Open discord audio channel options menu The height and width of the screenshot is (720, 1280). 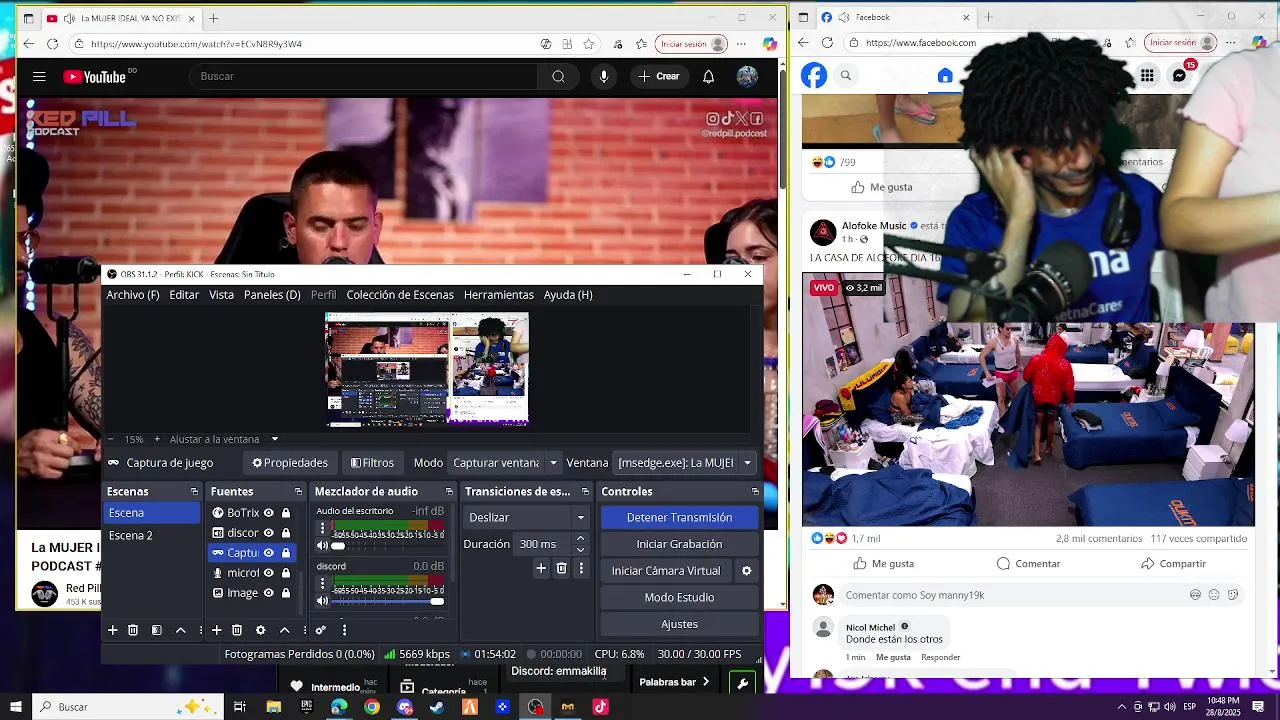tap(322, 583)
